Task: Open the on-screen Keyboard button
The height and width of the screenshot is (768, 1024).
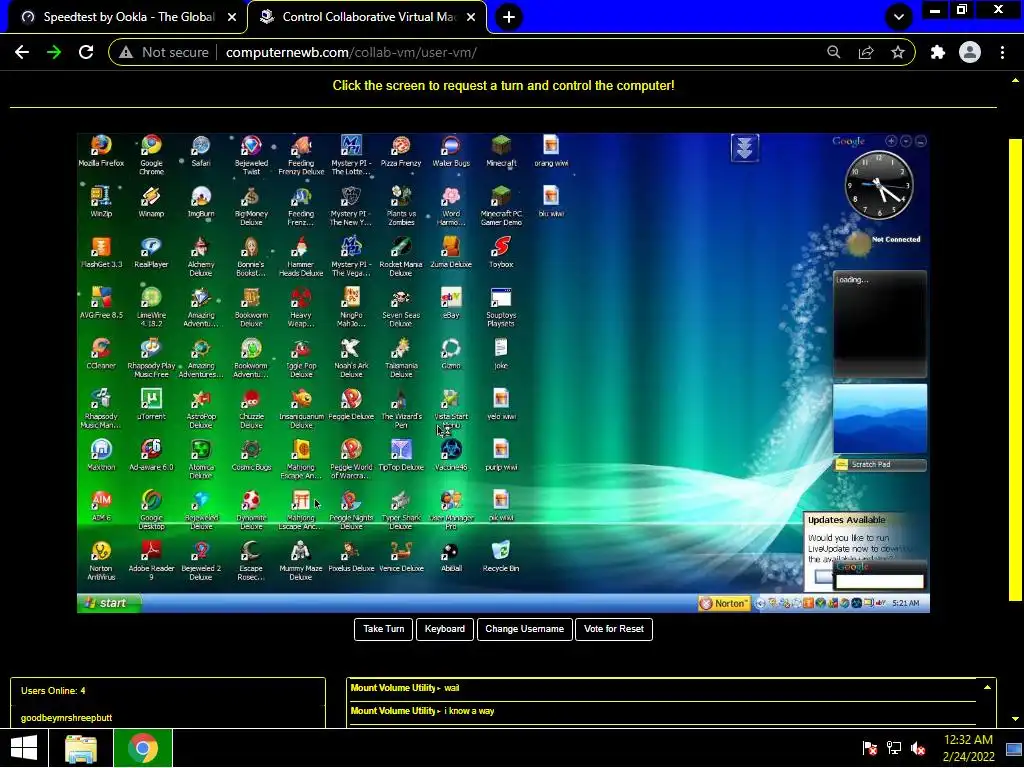Action: pos(445,629)
